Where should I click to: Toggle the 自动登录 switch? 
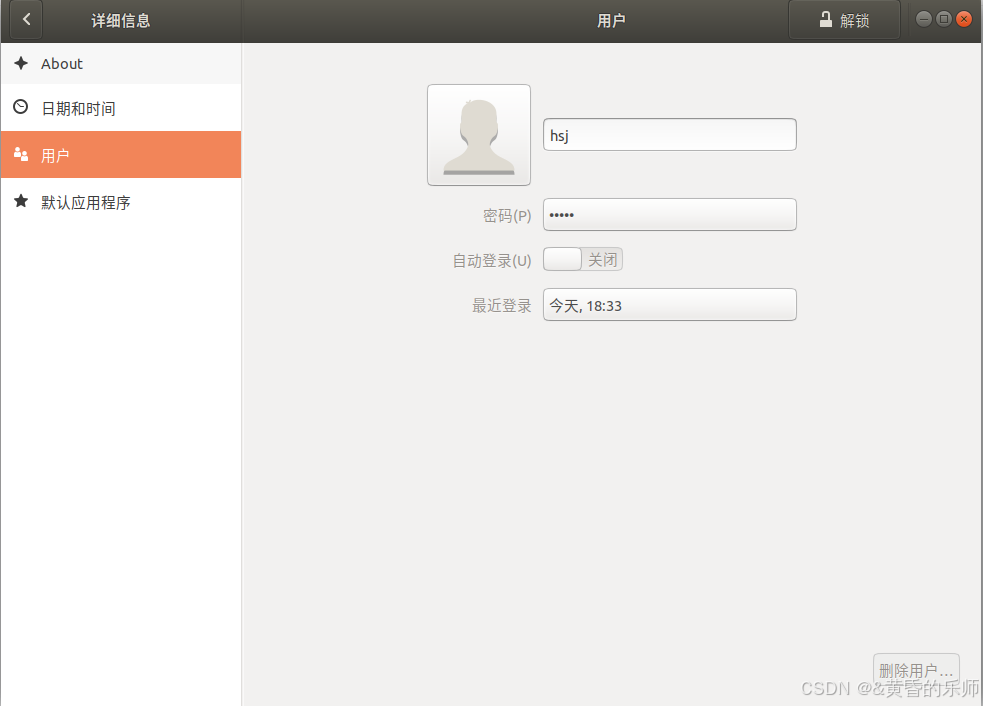[582, 259]
